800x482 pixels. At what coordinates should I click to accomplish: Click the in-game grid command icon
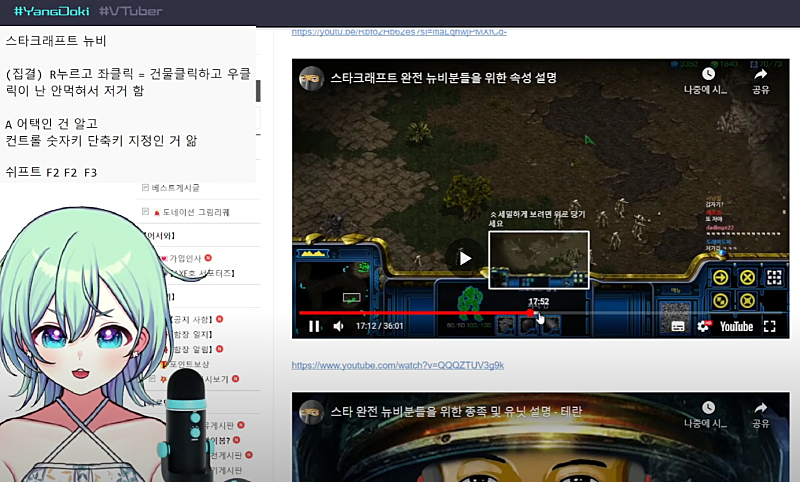pyautogui.click(x=774, y=277)
